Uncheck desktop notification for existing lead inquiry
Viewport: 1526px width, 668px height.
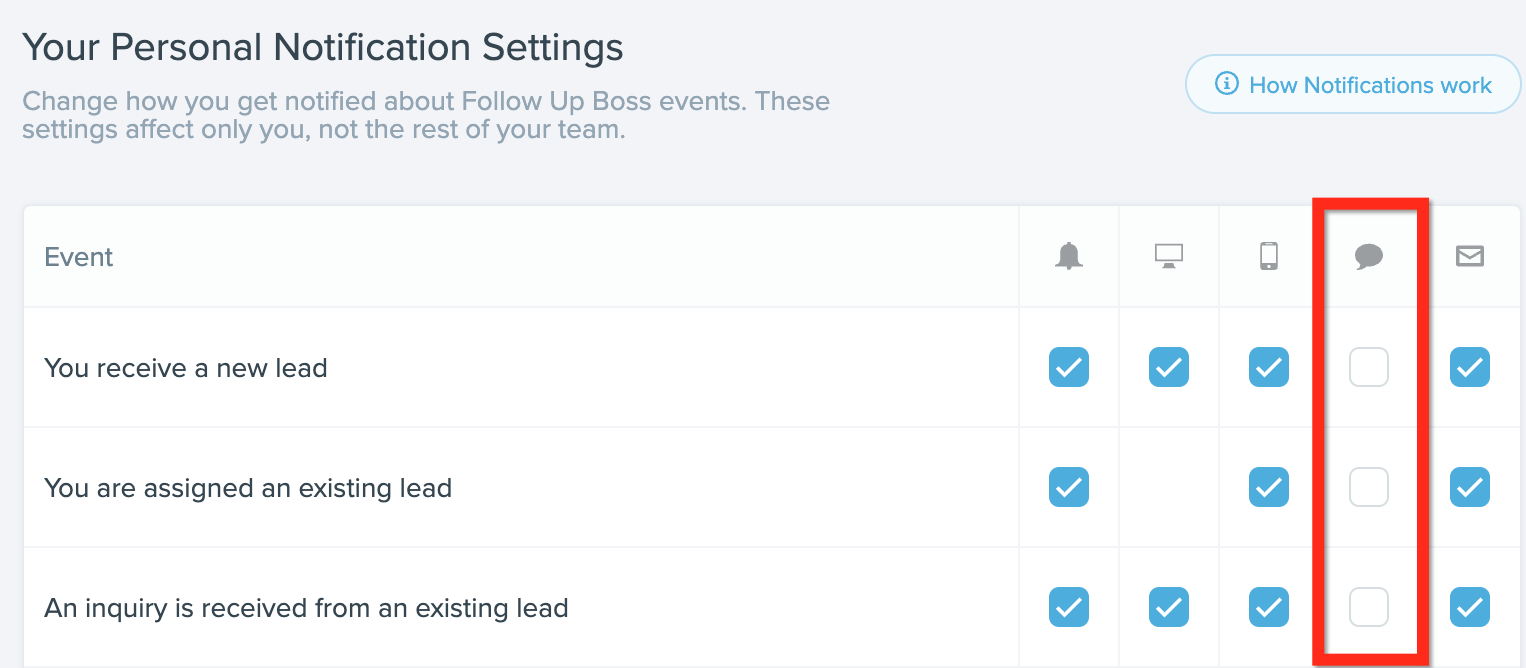pos(1169,607)
